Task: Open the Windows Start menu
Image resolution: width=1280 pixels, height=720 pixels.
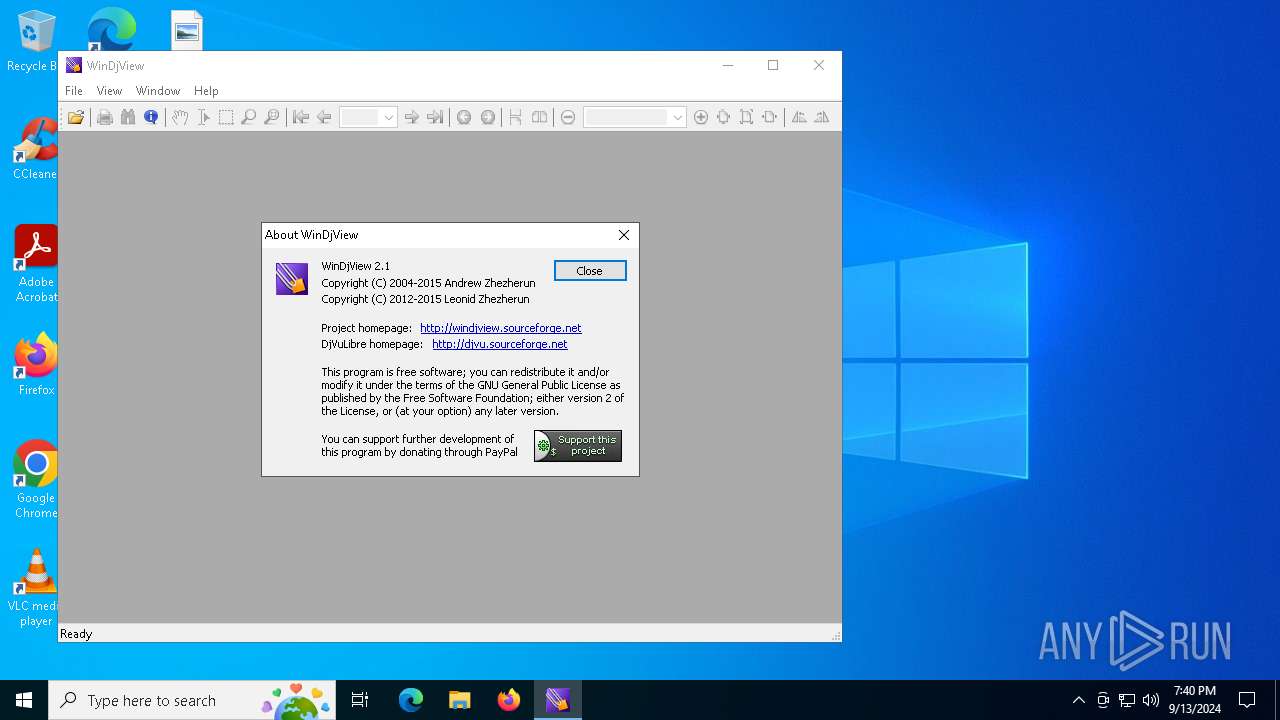Action: pyautogui.click(x=24, y=700)
